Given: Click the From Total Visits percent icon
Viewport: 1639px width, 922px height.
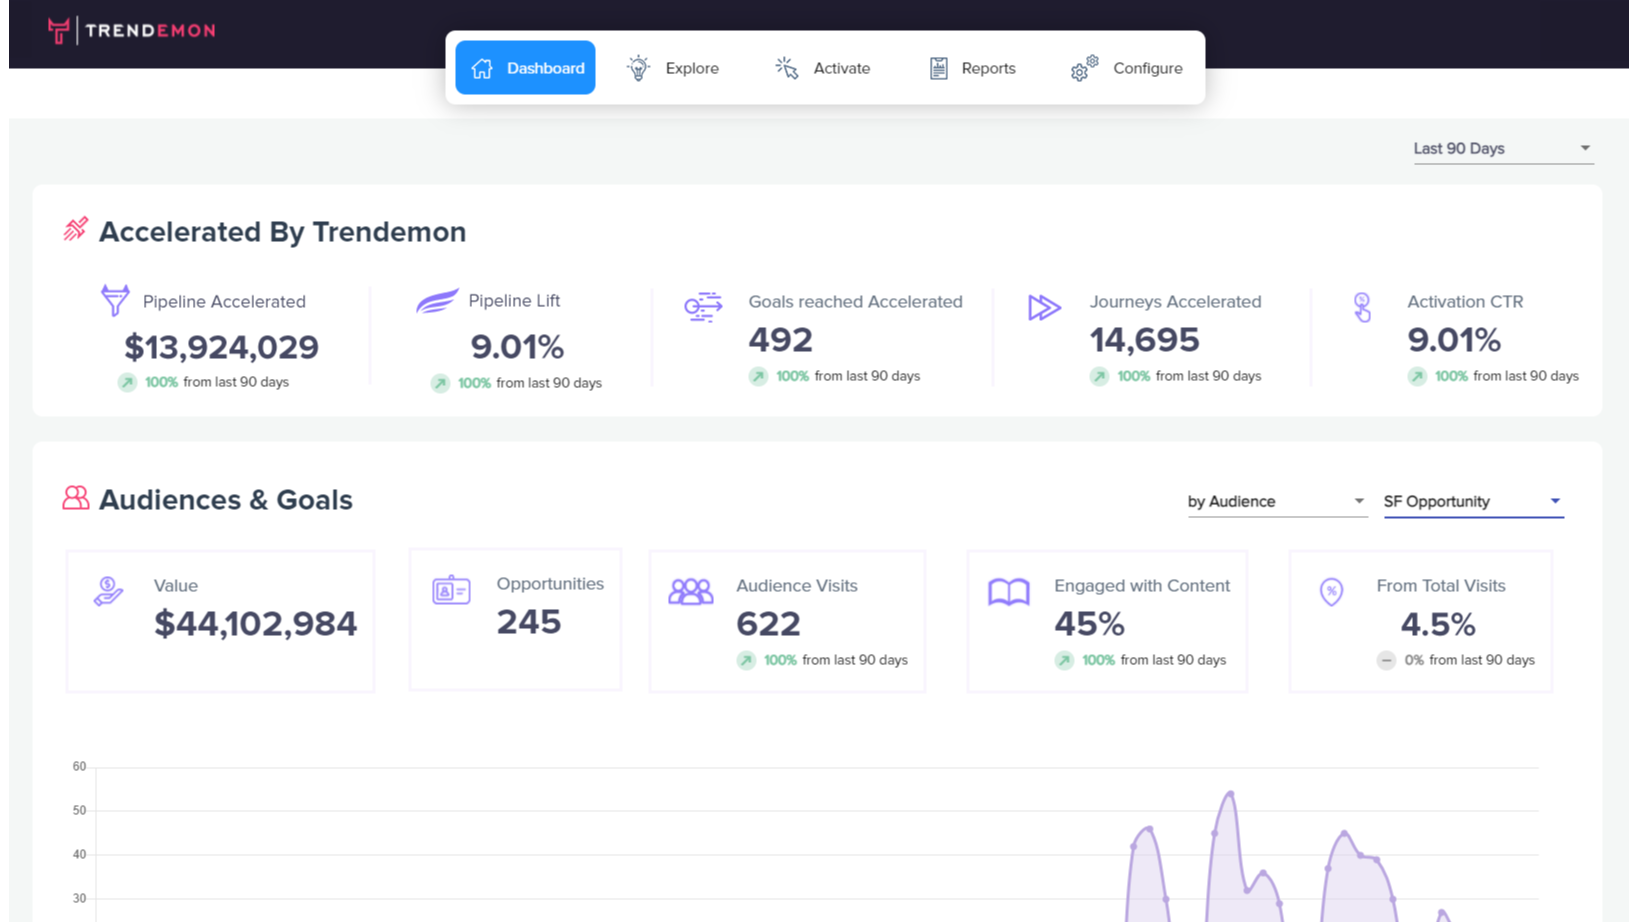Looking at the screenshot, I should point(1331,592).
